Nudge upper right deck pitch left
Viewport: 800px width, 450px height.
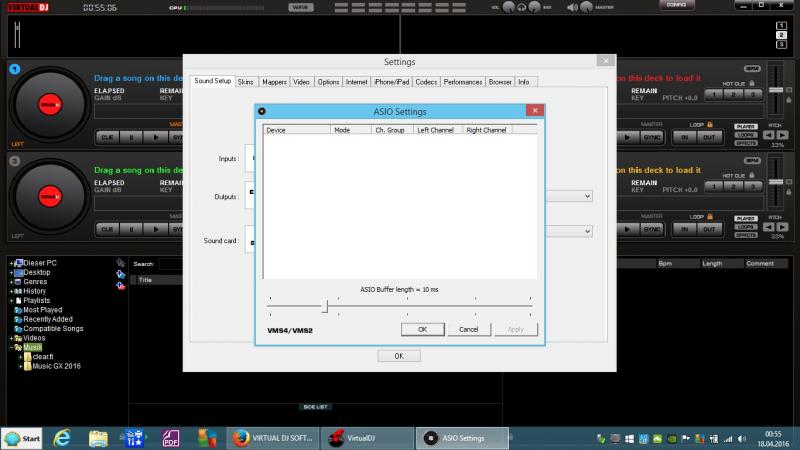coord(768,135)
